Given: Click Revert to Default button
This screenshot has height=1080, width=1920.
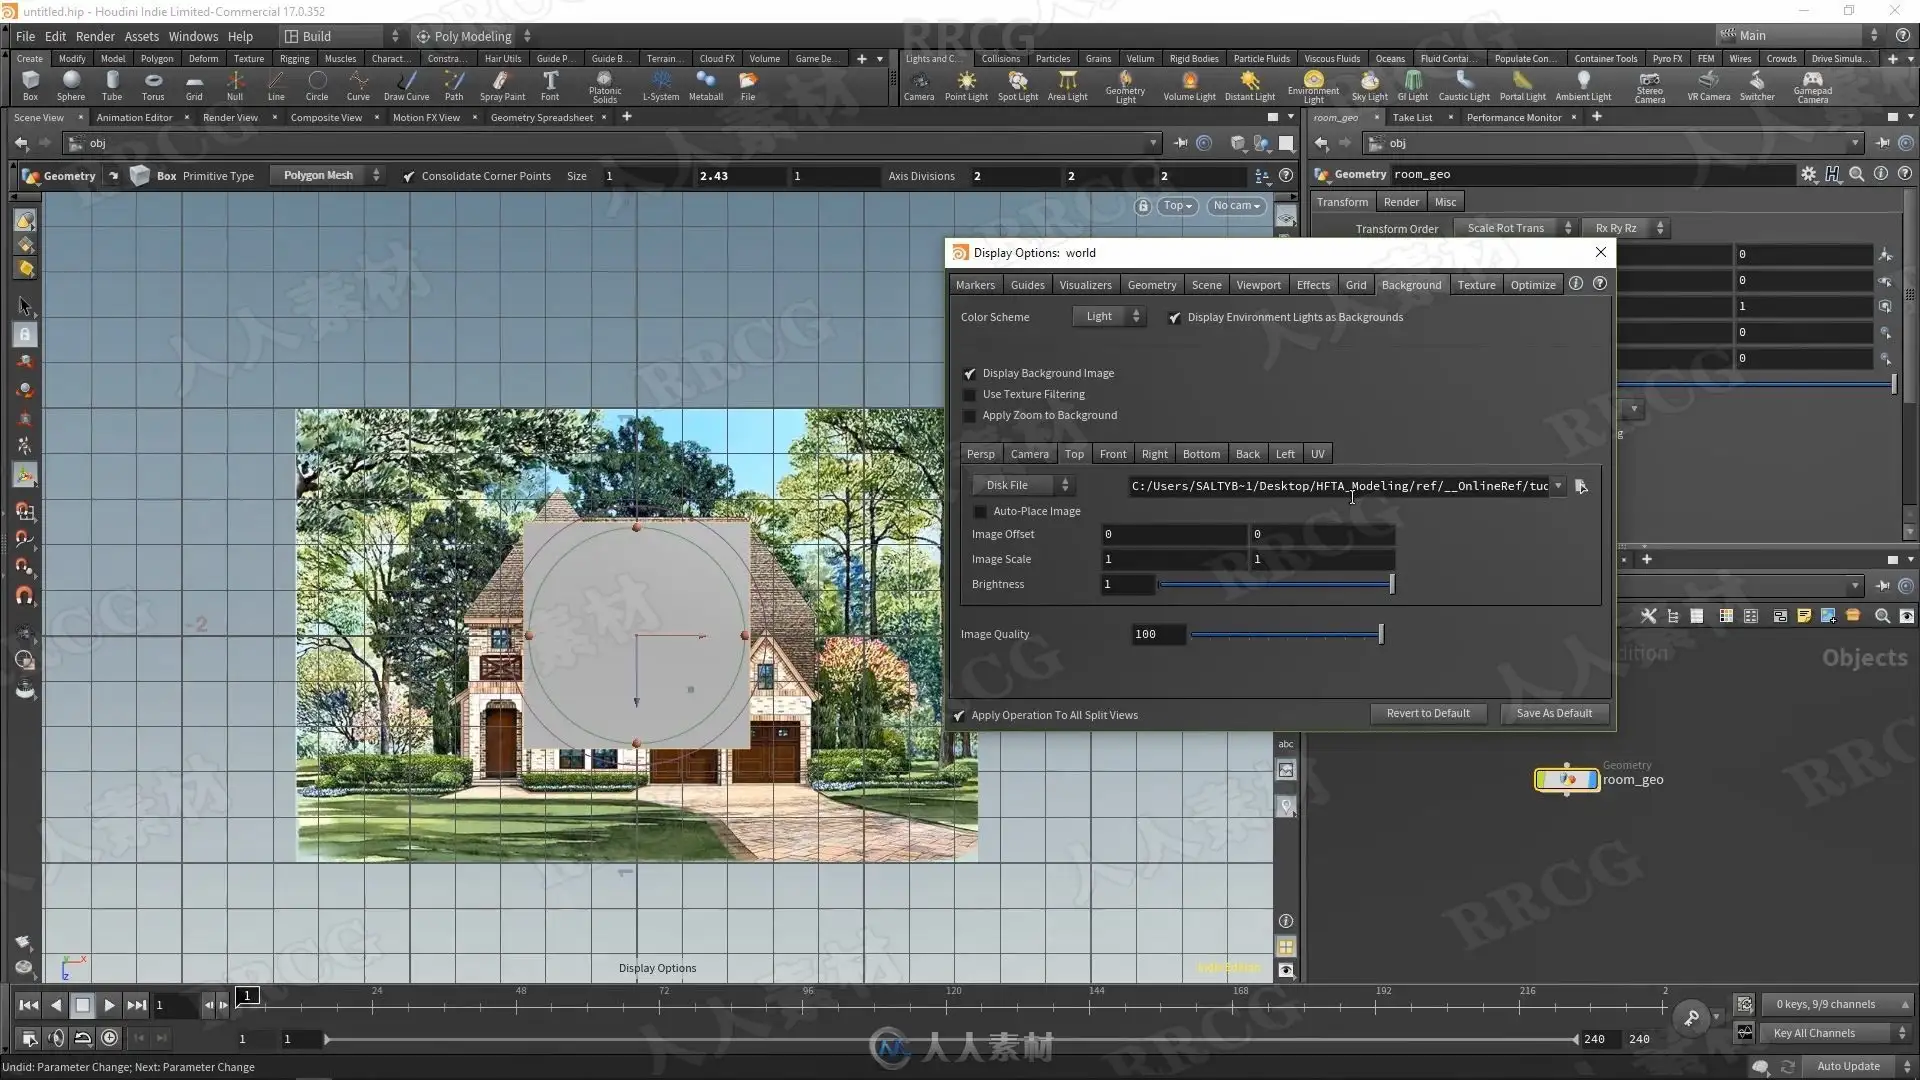Looking at the screenshot, I should click(x=1427, y=713).
